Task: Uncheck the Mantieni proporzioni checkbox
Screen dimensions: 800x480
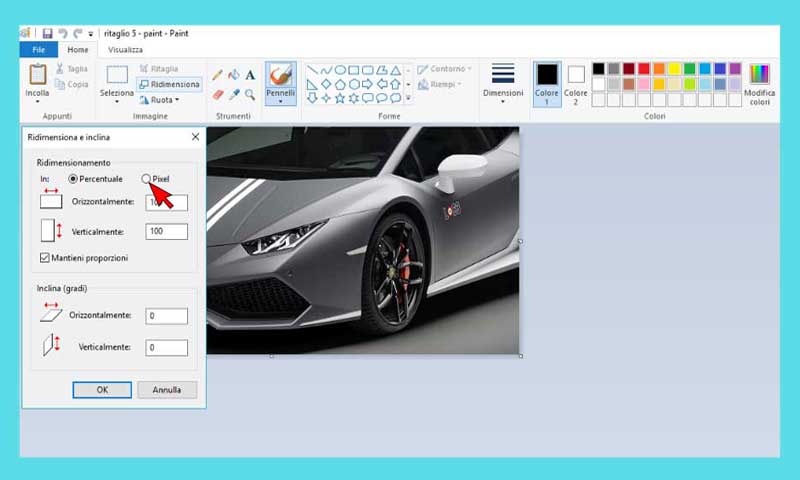Action: tap(45, 258)
